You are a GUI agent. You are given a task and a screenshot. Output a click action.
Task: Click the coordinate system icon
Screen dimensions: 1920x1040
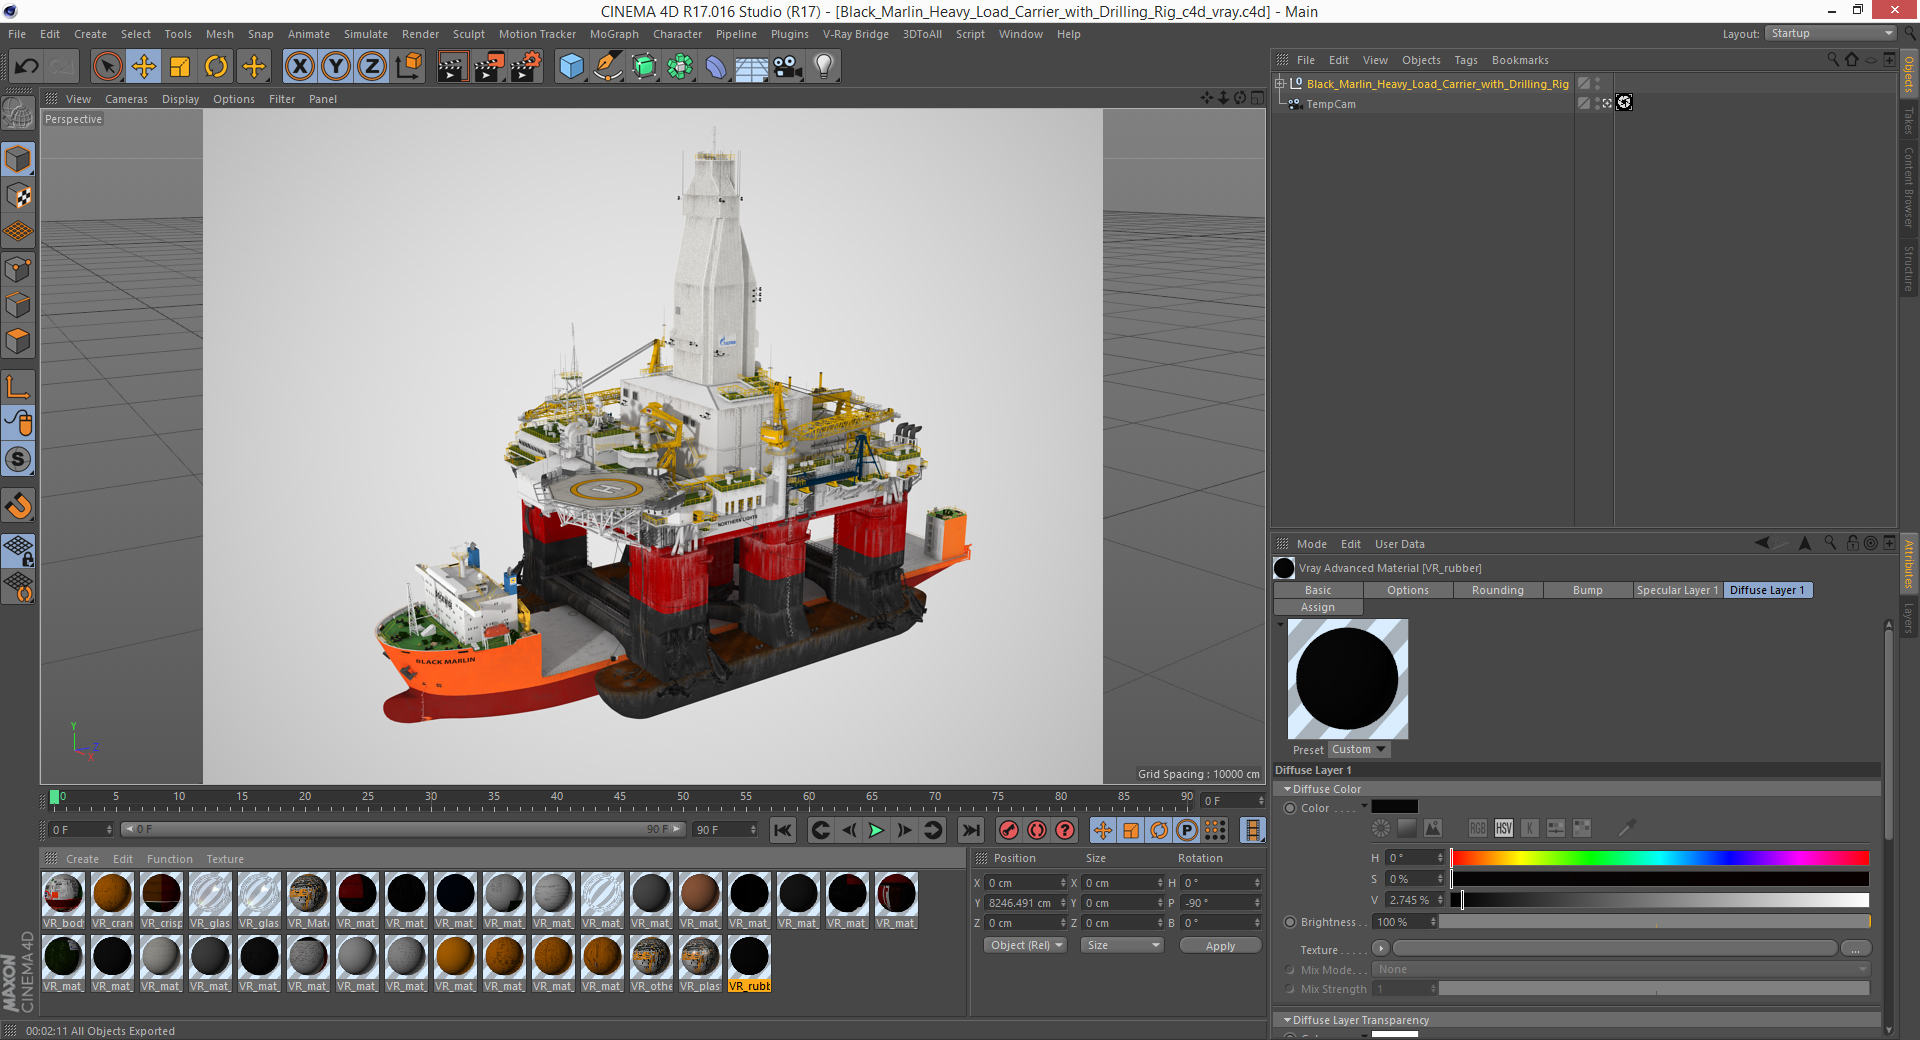coord(409,67)
